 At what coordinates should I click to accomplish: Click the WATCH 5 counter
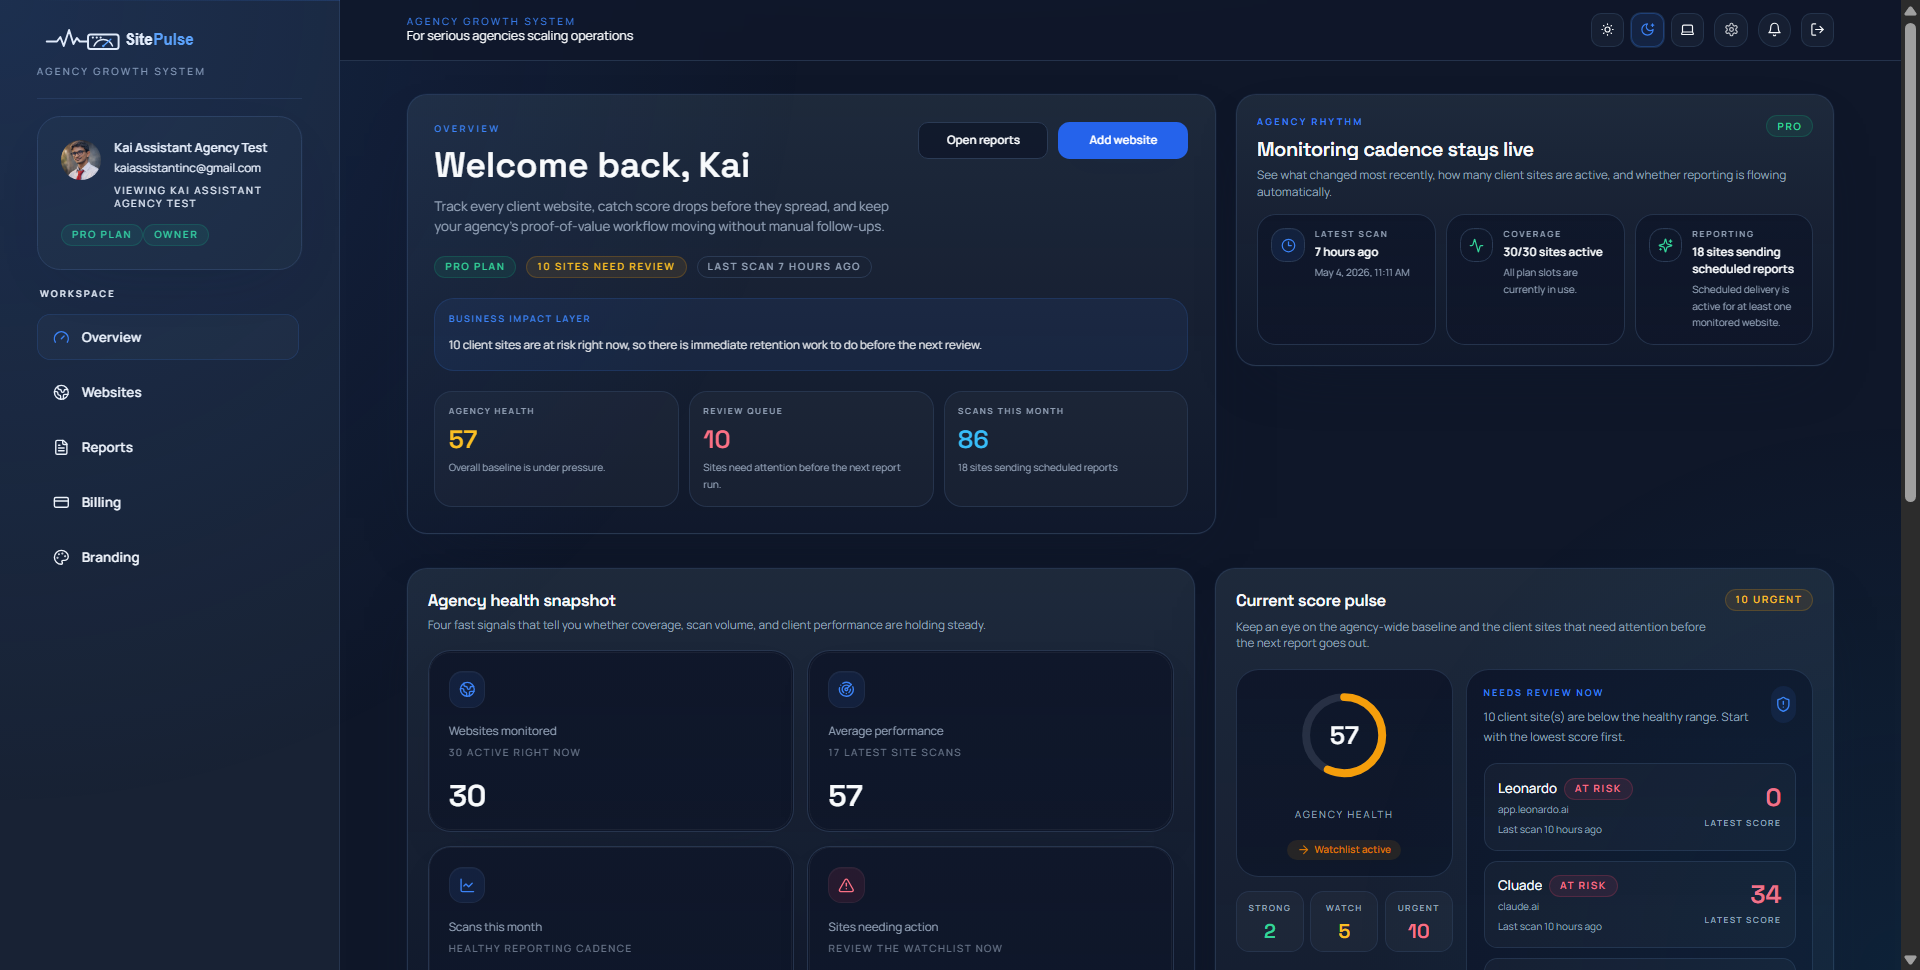tap(1344, 921)
